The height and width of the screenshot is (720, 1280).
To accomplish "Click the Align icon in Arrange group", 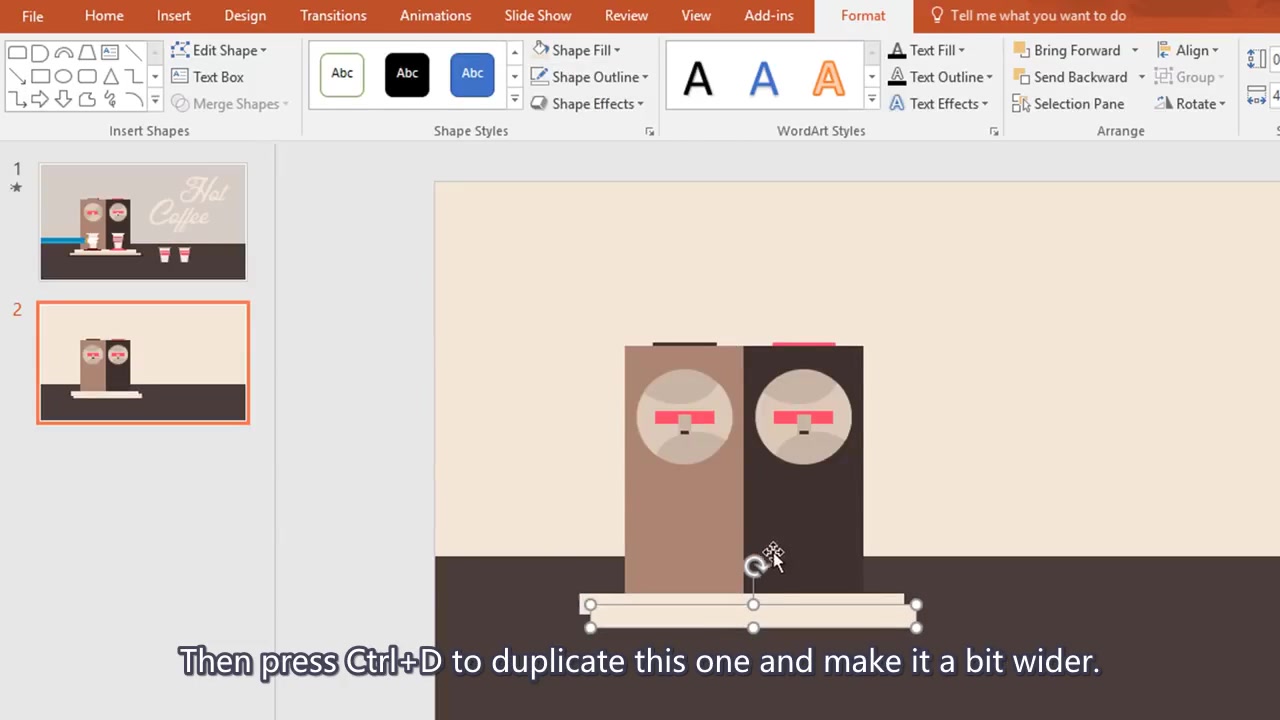I will click(1165, 50).
